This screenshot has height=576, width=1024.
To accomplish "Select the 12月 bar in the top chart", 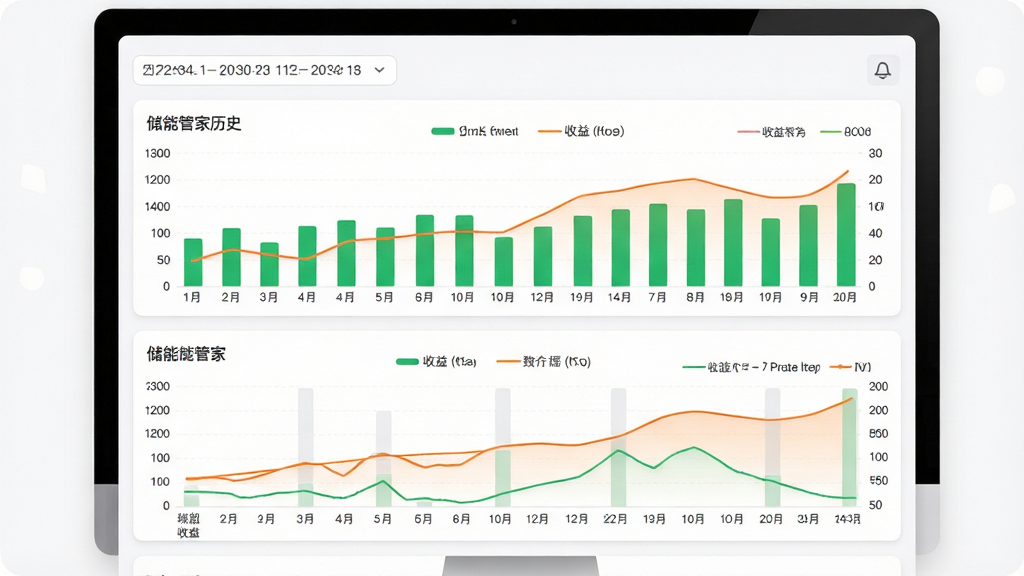I will point(543,257).
